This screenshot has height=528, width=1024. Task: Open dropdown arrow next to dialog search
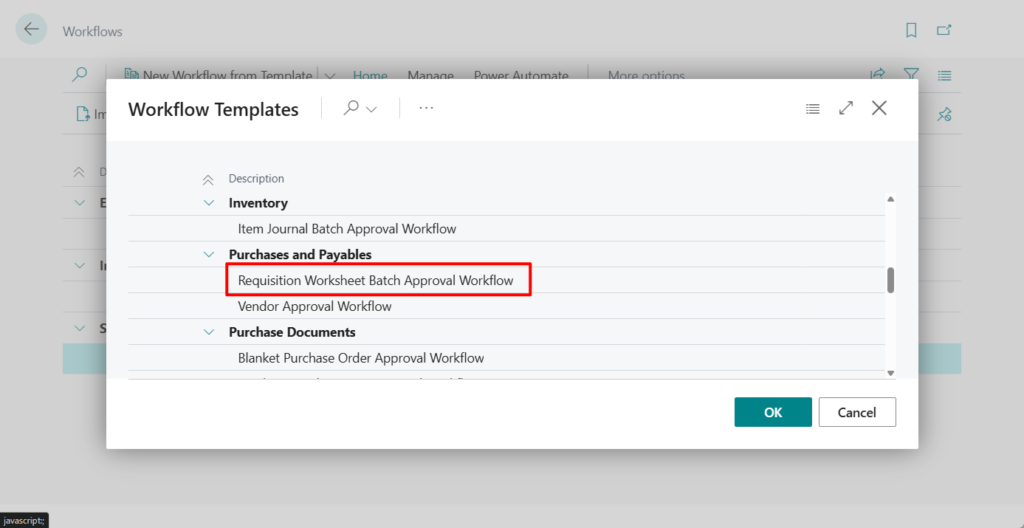[372, 109]
